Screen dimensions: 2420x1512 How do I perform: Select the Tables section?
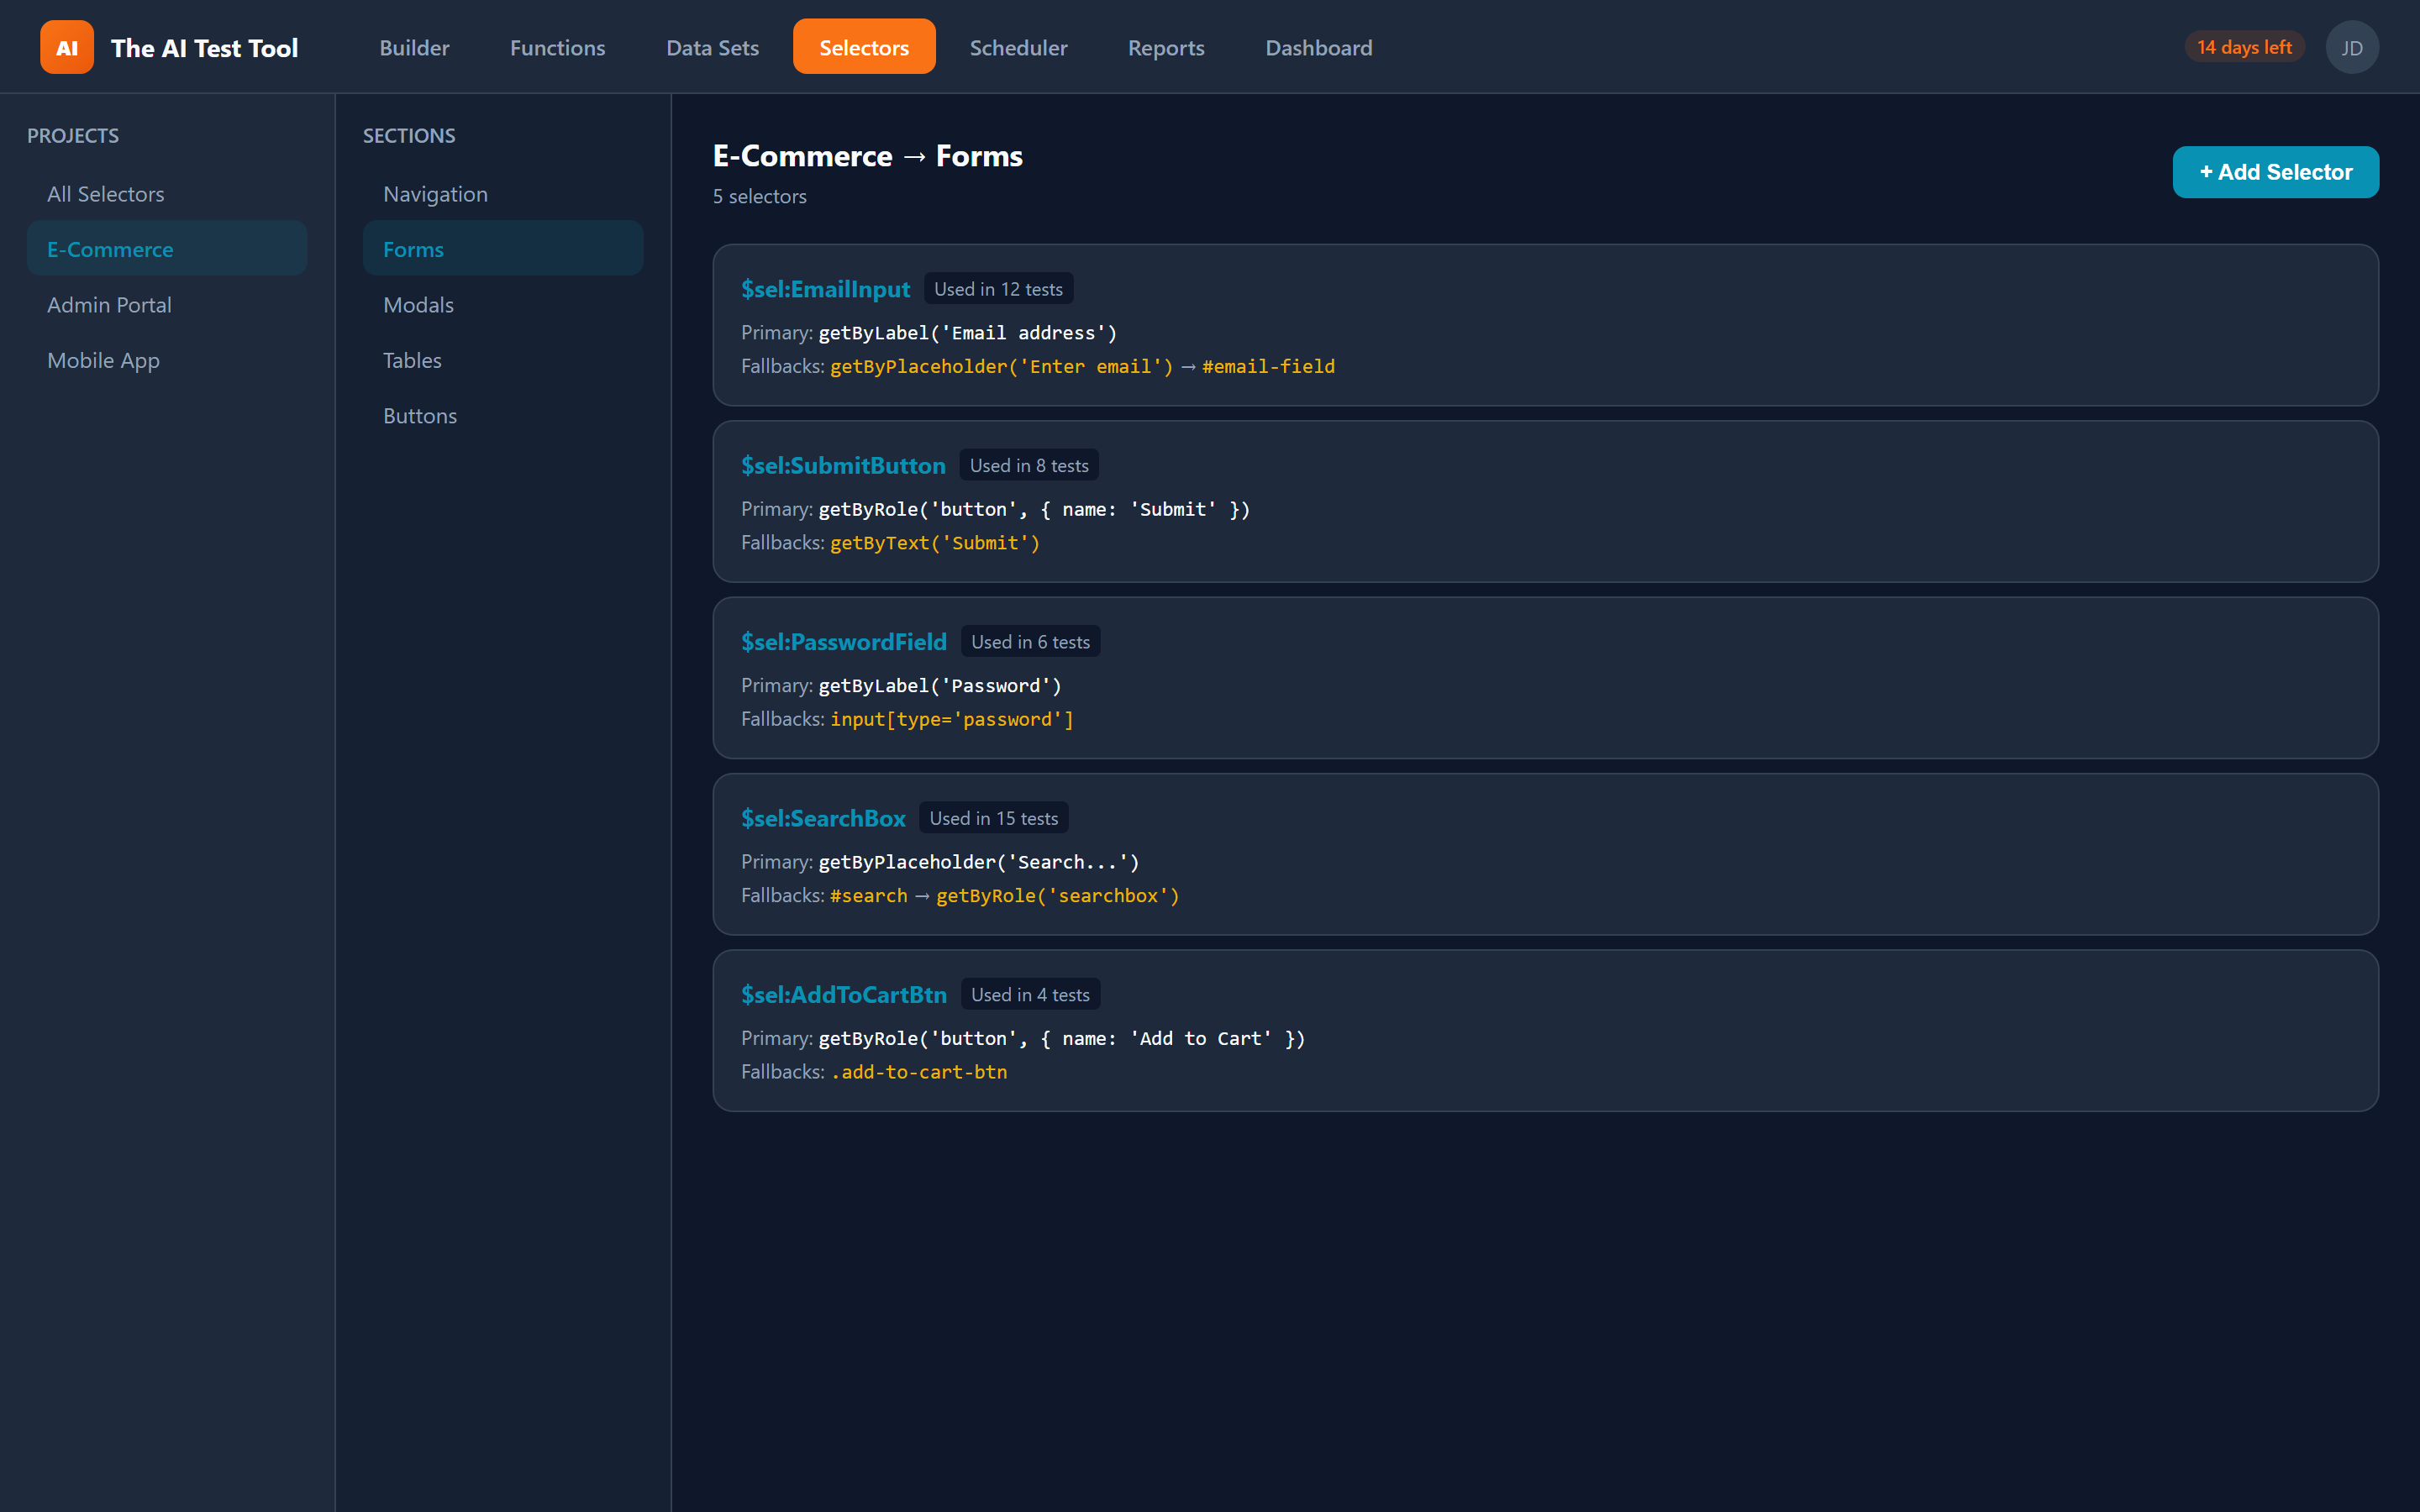click(412, 360)
